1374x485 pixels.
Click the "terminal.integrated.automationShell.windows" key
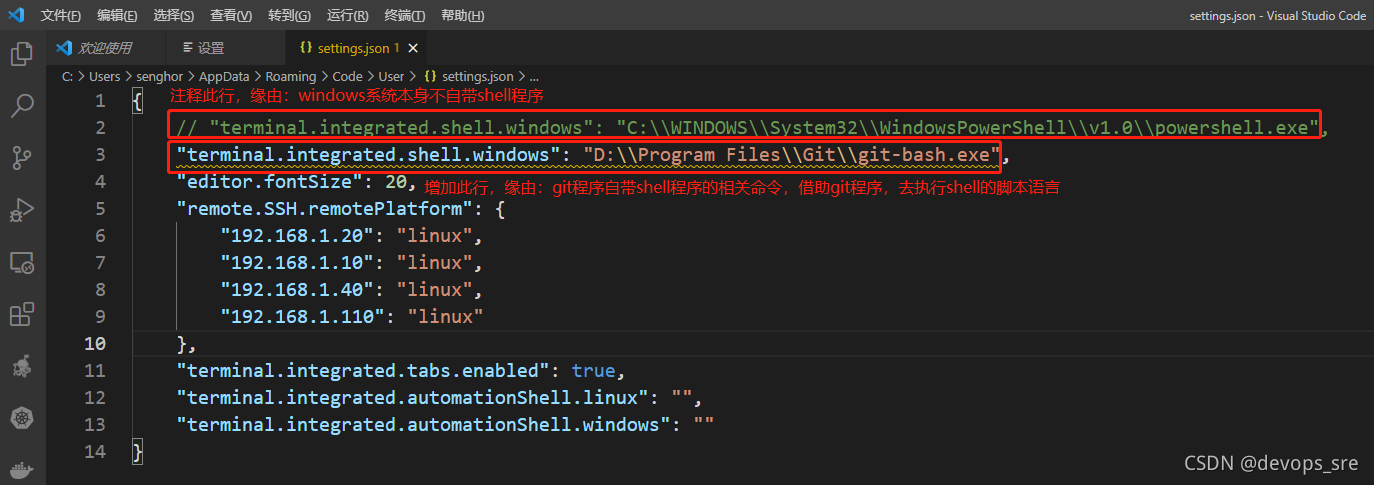pyautogui.click(x=424, y=425)
